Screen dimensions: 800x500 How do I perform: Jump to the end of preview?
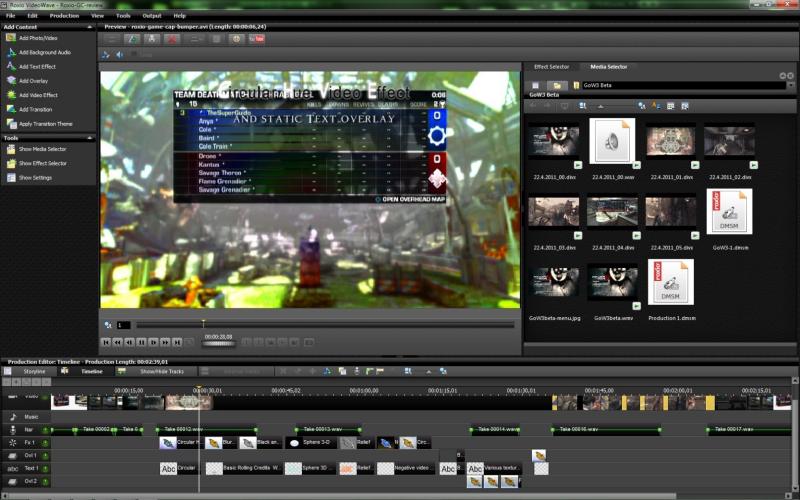177,342
